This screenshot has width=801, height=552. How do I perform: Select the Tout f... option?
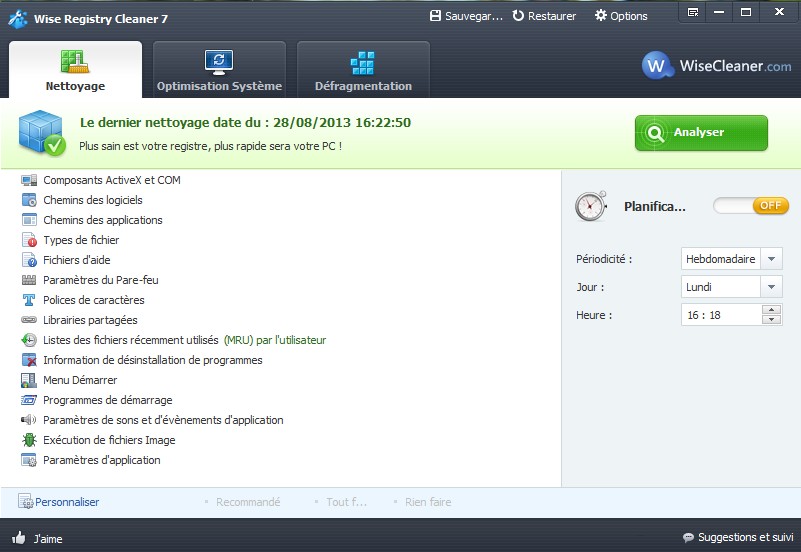(x=346, y=502)
